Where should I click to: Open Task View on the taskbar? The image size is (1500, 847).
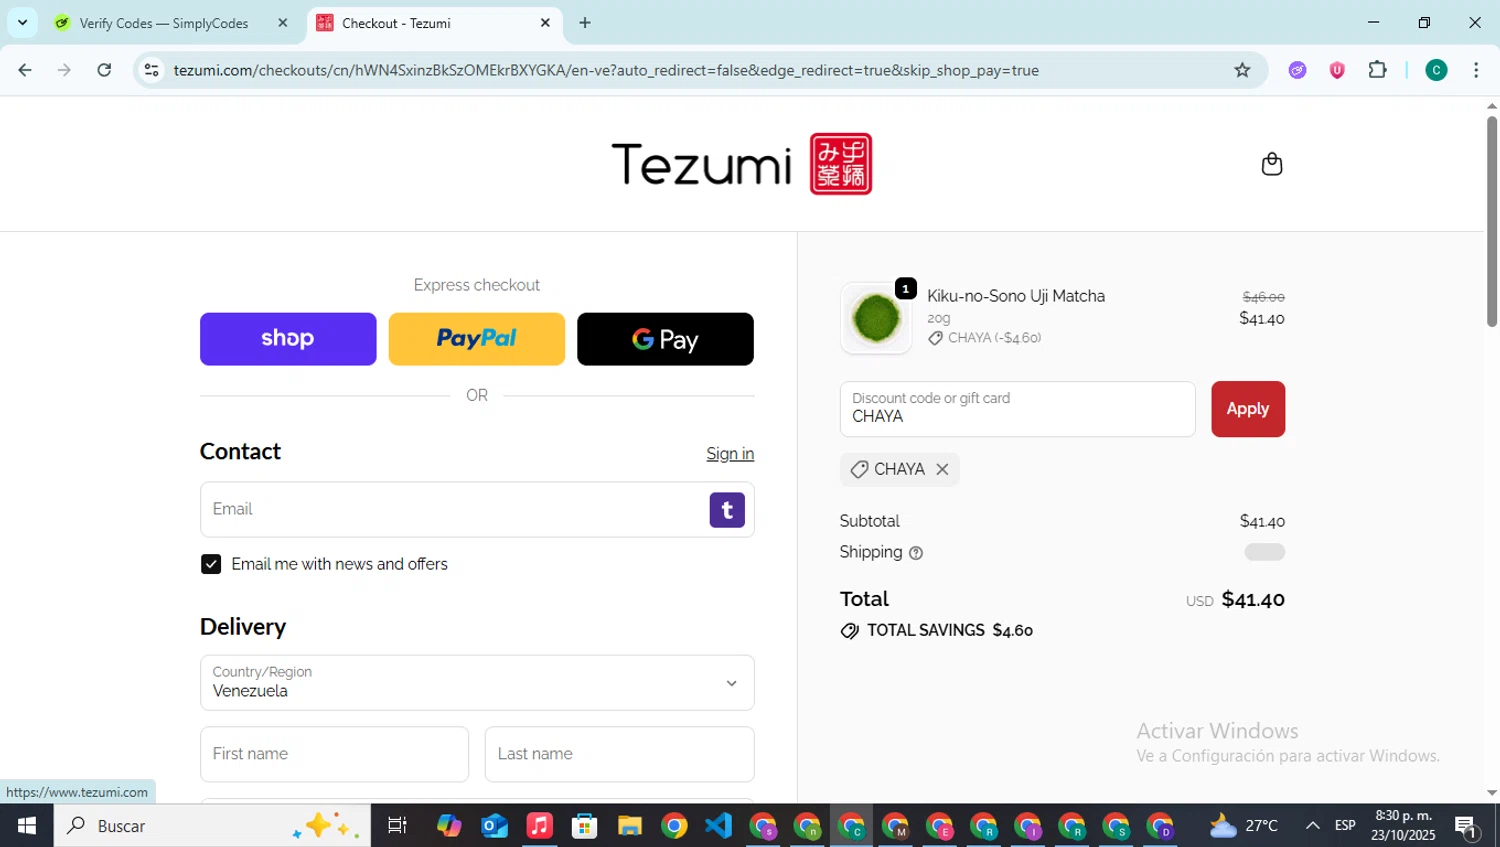click(x=397, y=826)
